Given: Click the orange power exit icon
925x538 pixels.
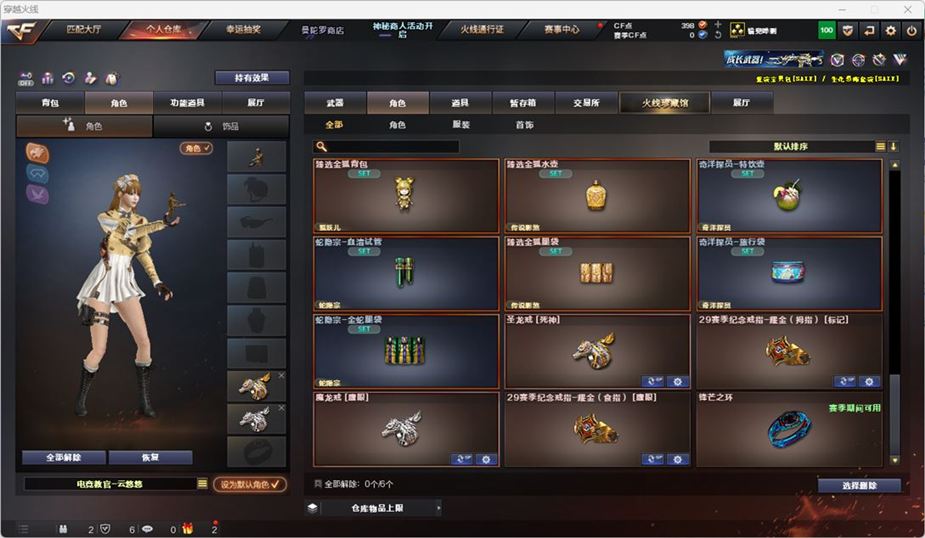Looking at the screenshot, I should click(911, 30).
